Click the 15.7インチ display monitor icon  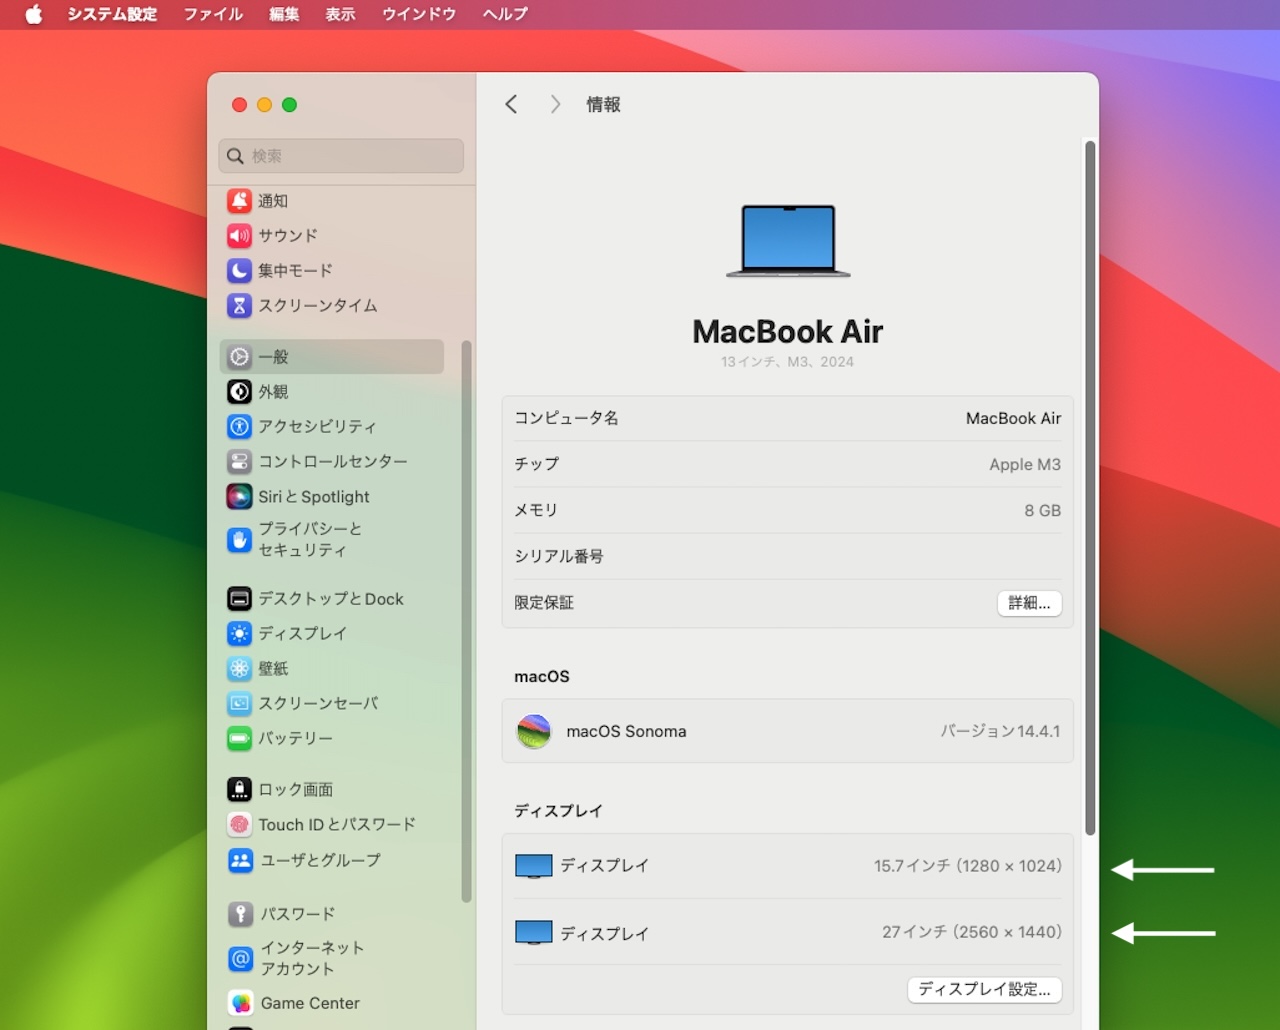(534, 866)
